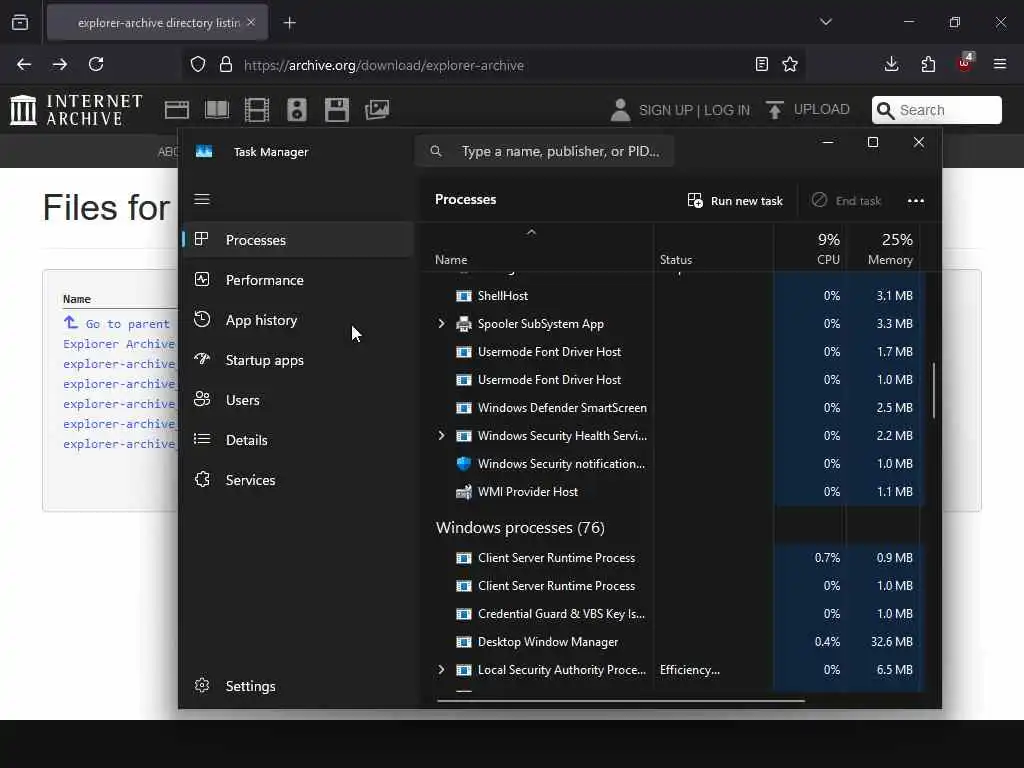Close explorer-archive directory listing tab
This screenshot has height=768, width=1024.
pyautogui.click(x=251, y=22)
